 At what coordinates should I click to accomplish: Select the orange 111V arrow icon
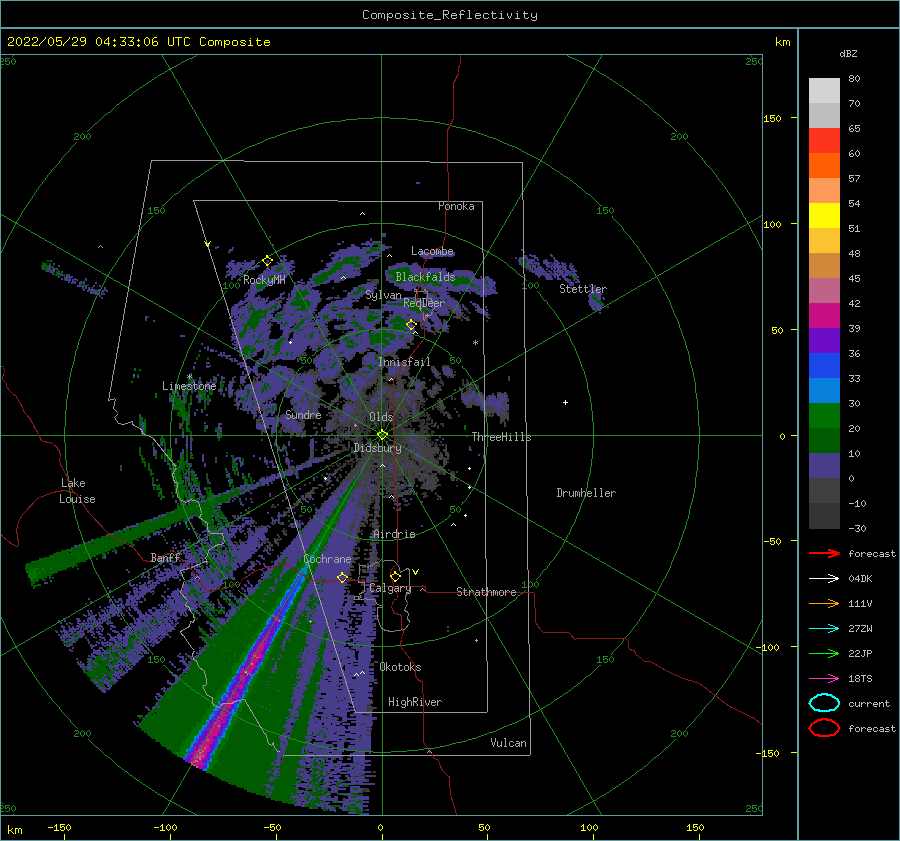824,603
